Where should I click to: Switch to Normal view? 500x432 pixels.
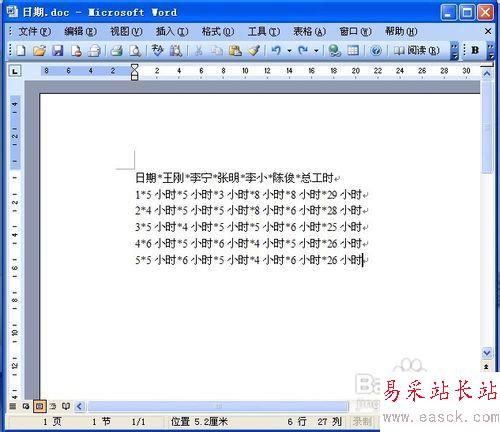click(x=13, y=406)
